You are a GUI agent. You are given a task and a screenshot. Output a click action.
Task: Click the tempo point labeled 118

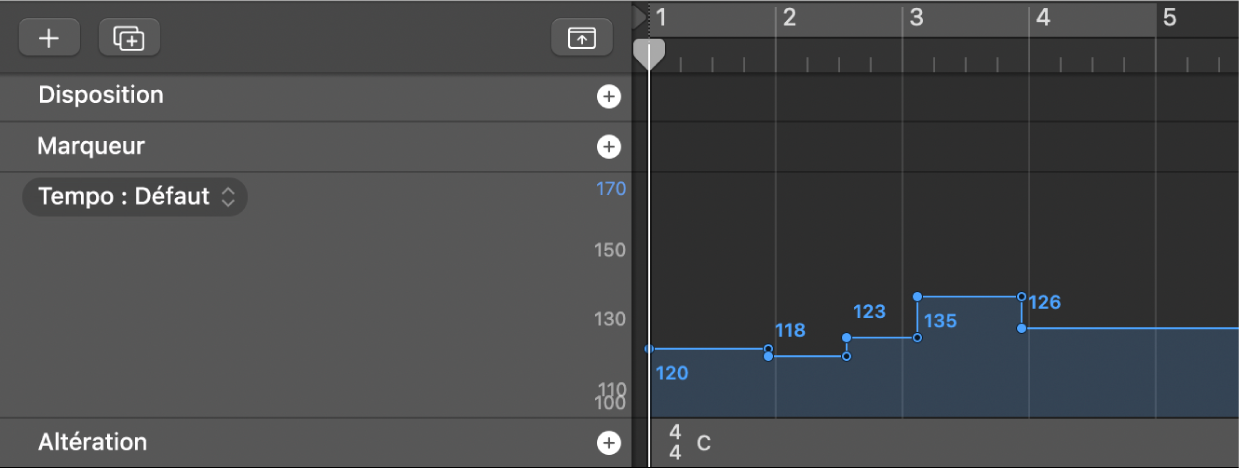pos(768,356)
